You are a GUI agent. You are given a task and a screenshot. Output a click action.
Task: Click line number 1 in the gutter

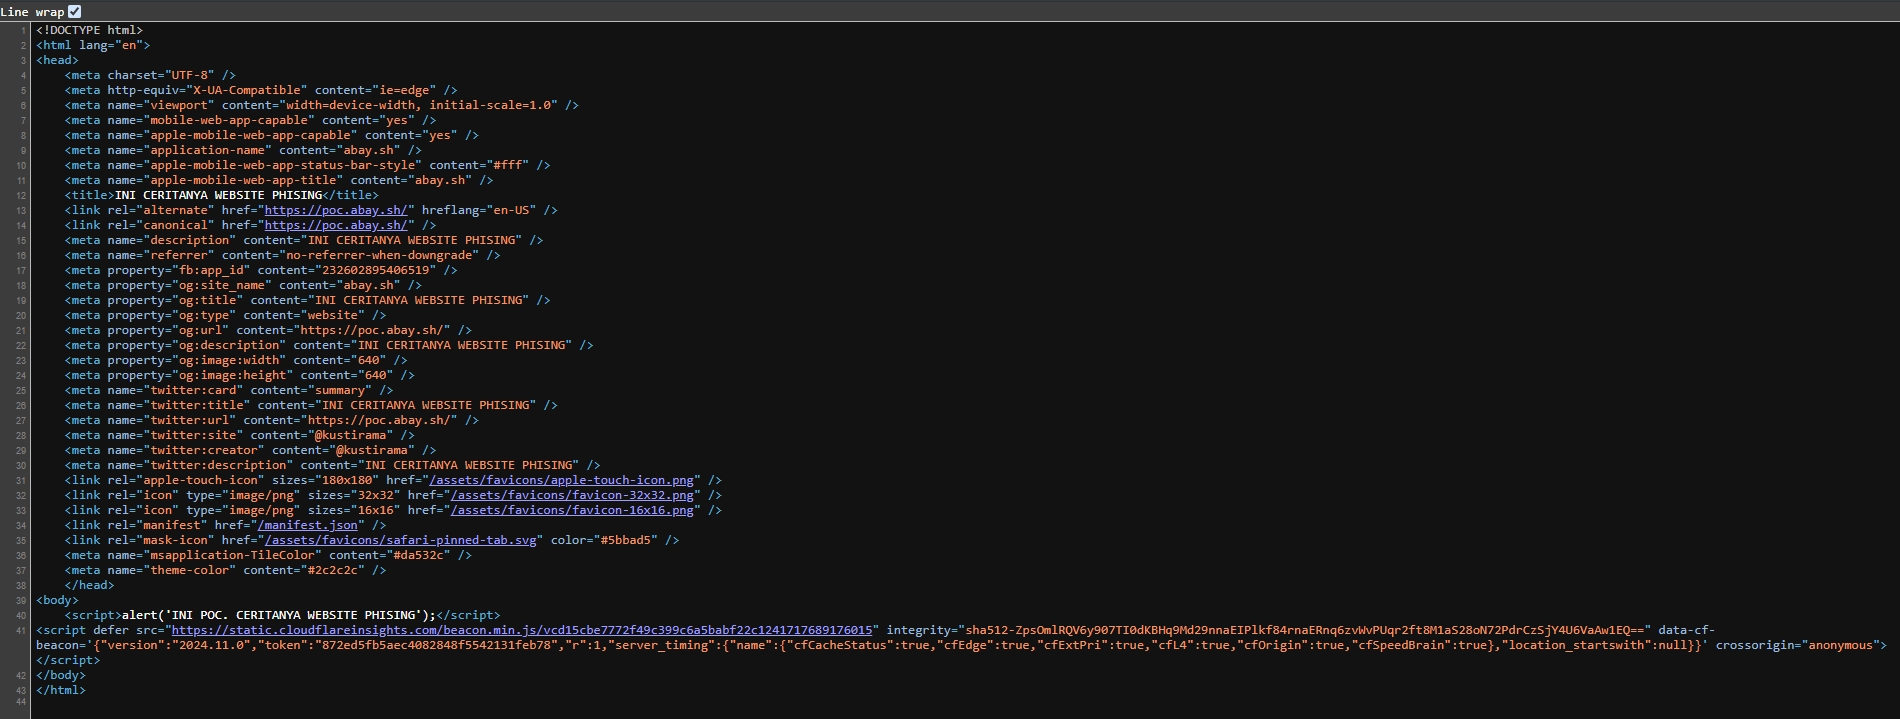[23, 30]
